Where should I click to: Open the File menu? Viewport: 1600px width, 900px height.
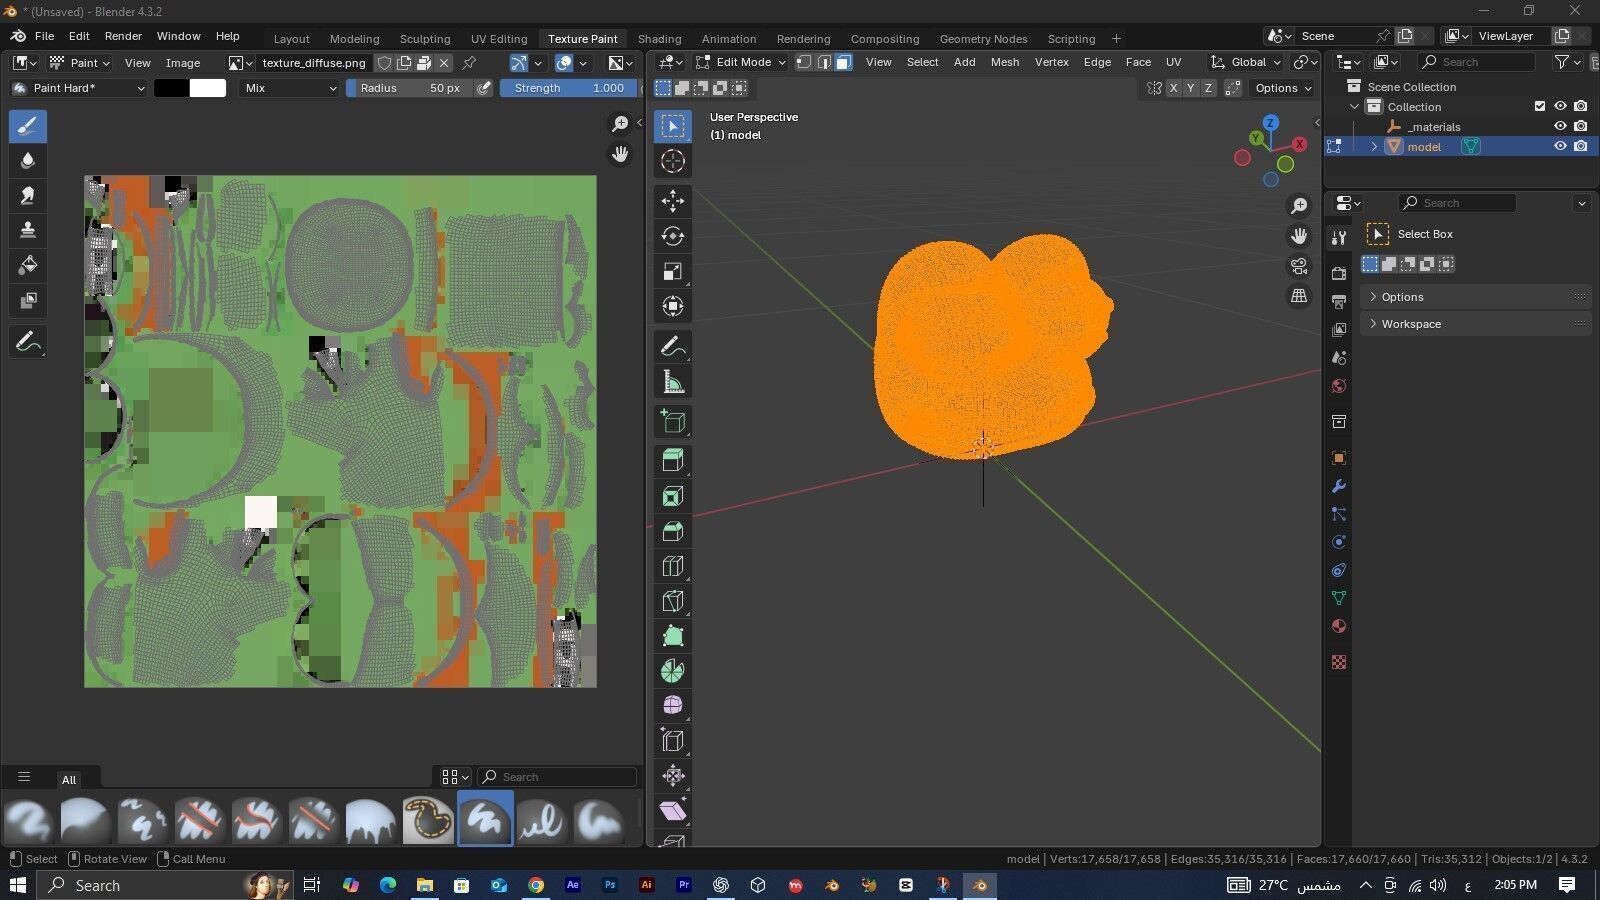point(44,36)
